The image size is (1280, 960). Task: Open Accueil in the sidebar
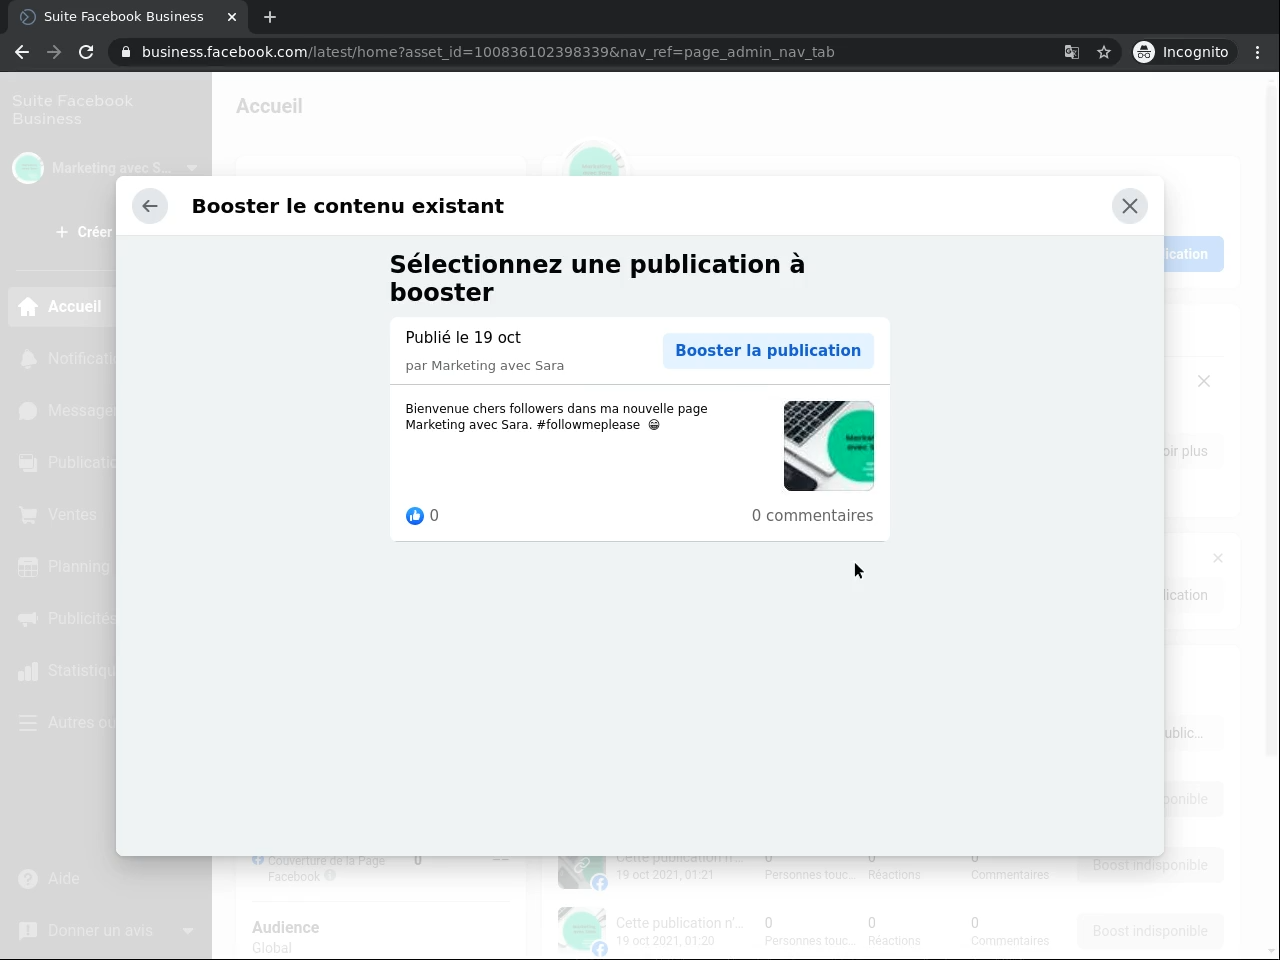click(x=60, y=307)
